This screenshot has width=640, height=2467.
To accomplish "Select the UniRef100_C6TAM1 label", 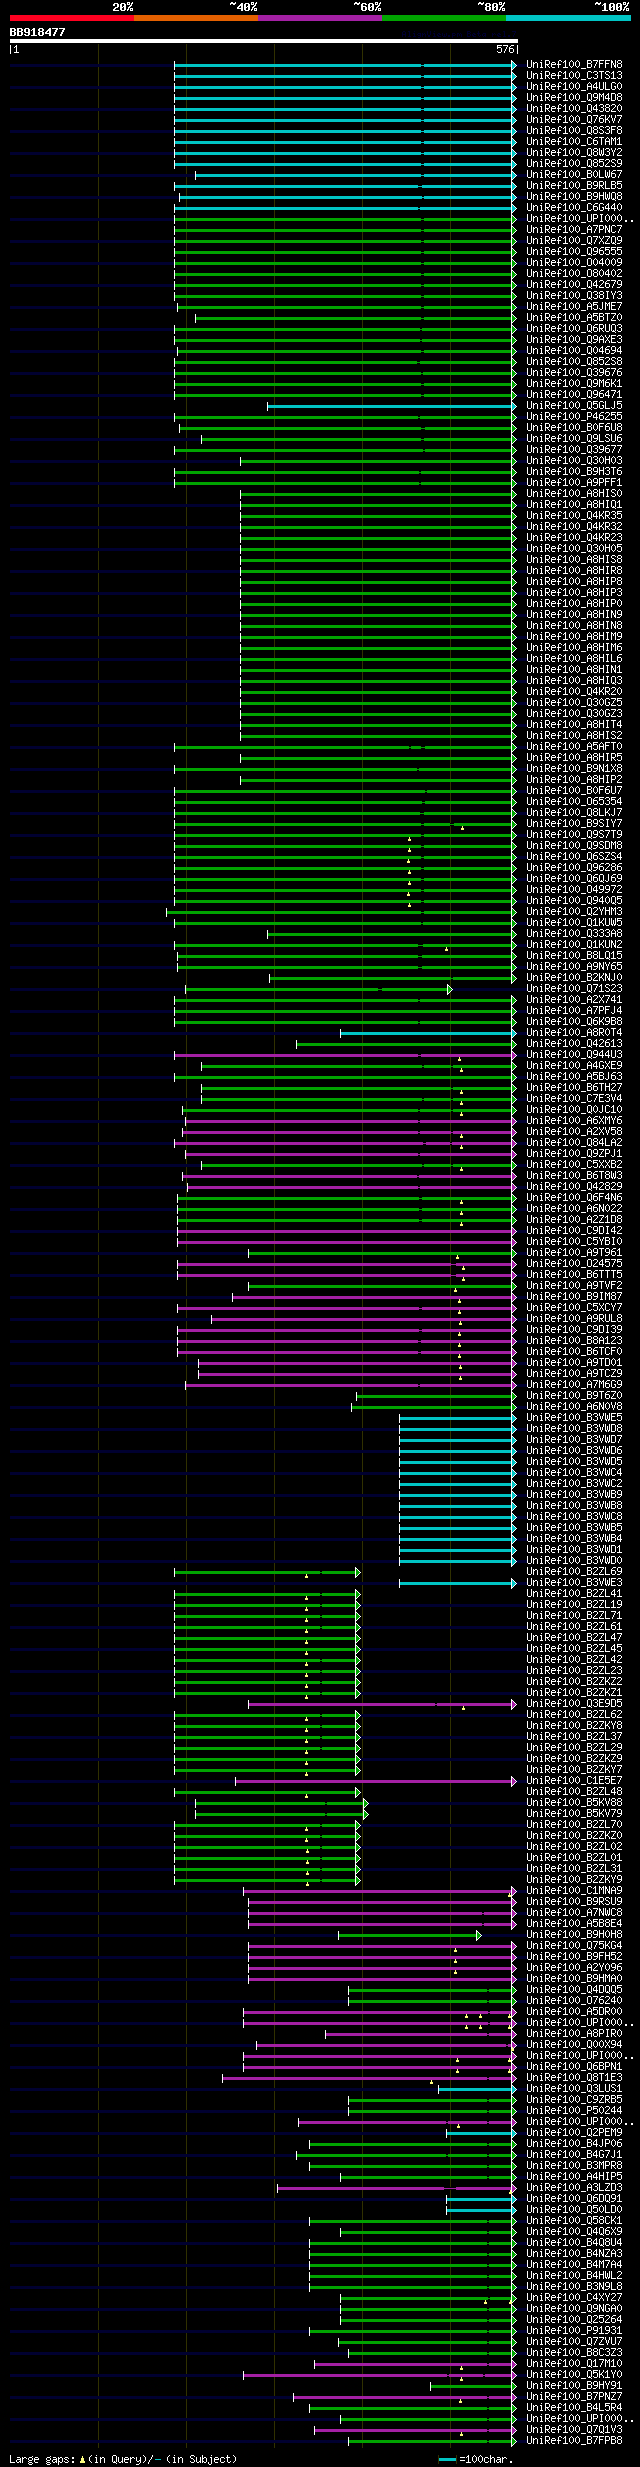I will [574, 141].
